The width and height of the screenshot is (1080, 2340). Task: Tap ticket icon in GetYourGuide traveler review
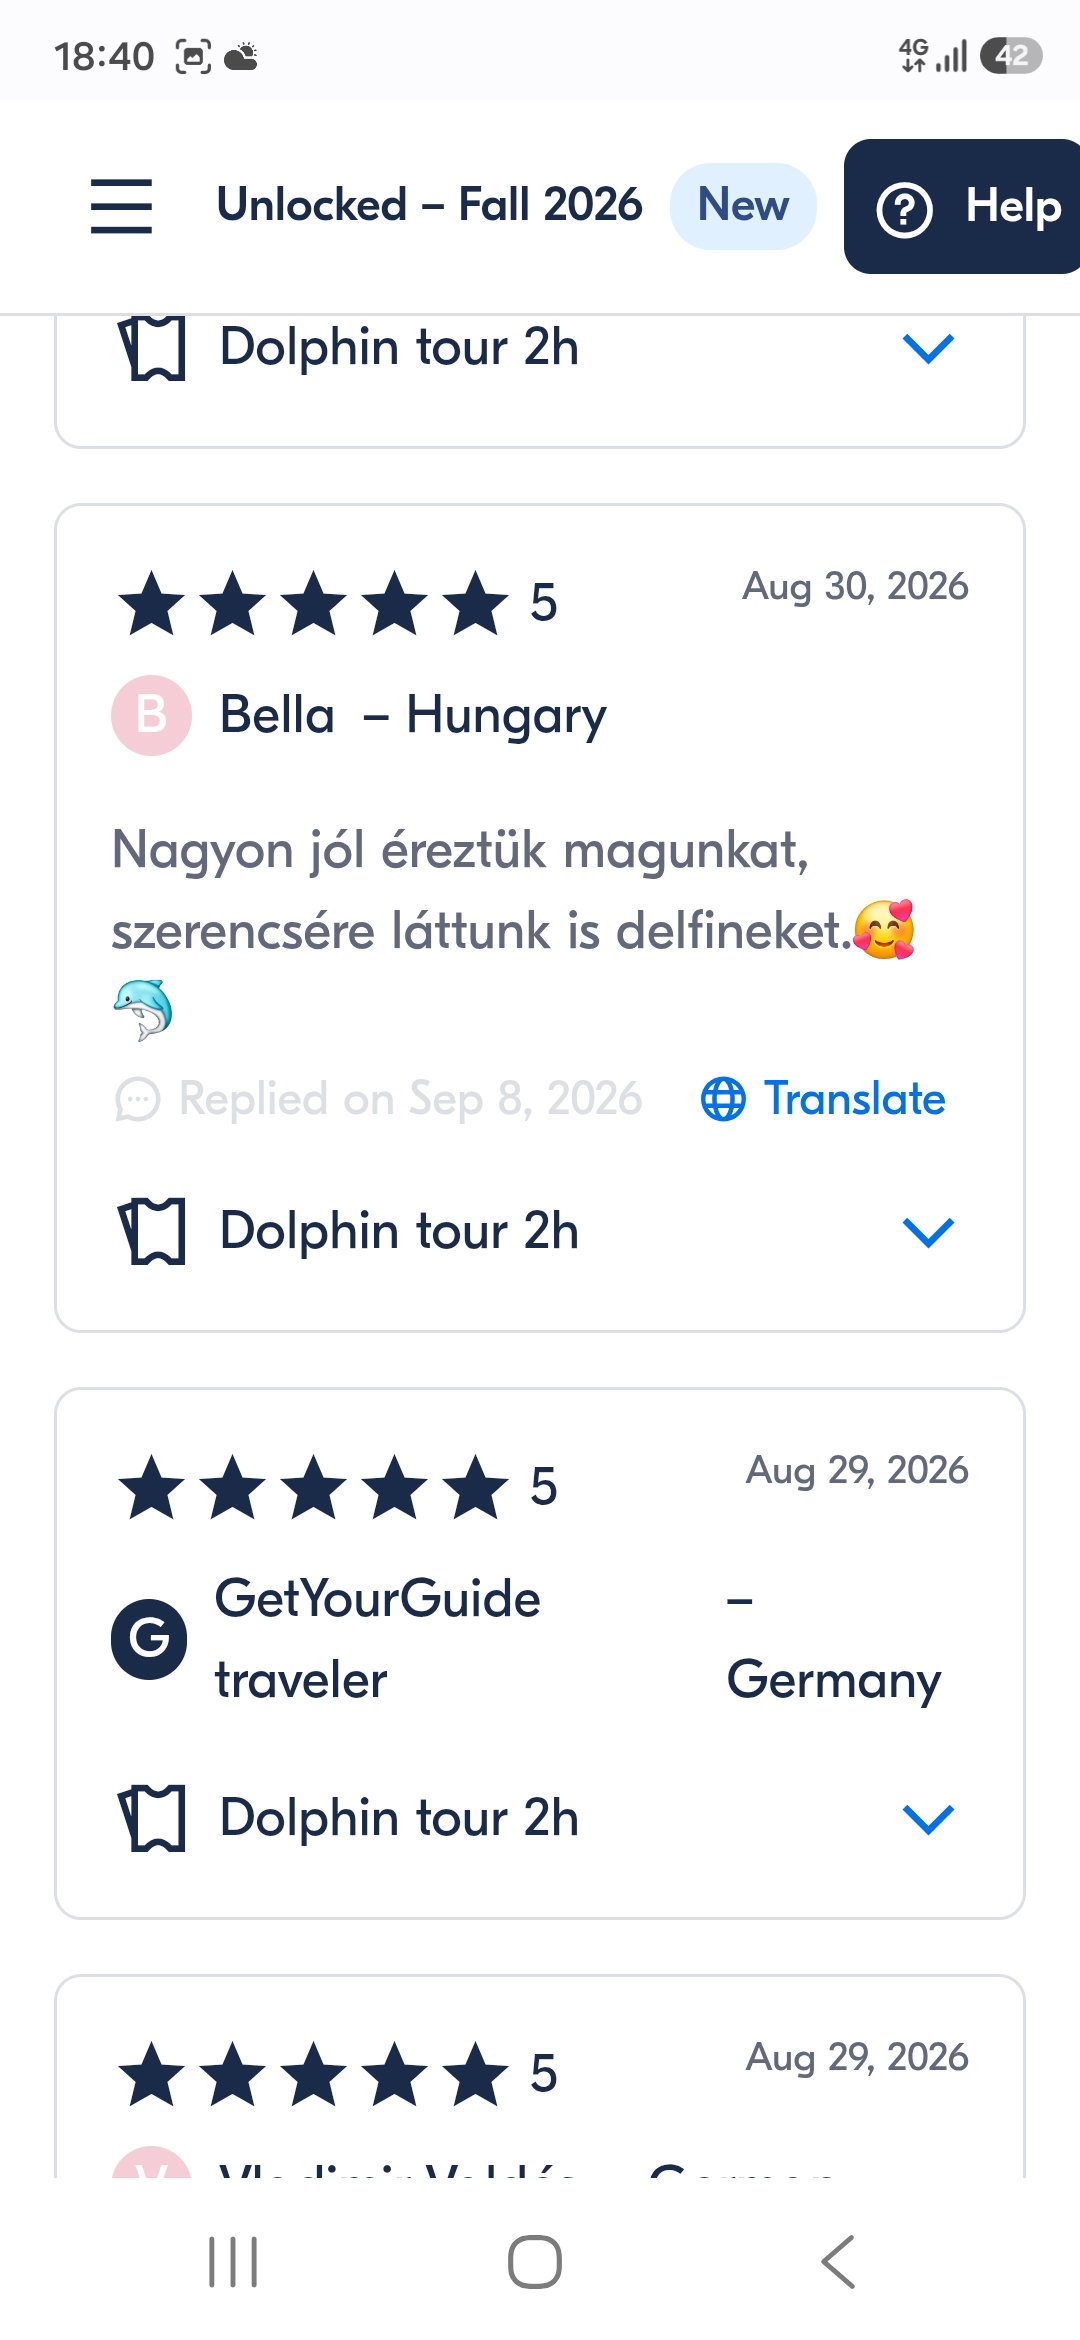(x=153, y=1818)
